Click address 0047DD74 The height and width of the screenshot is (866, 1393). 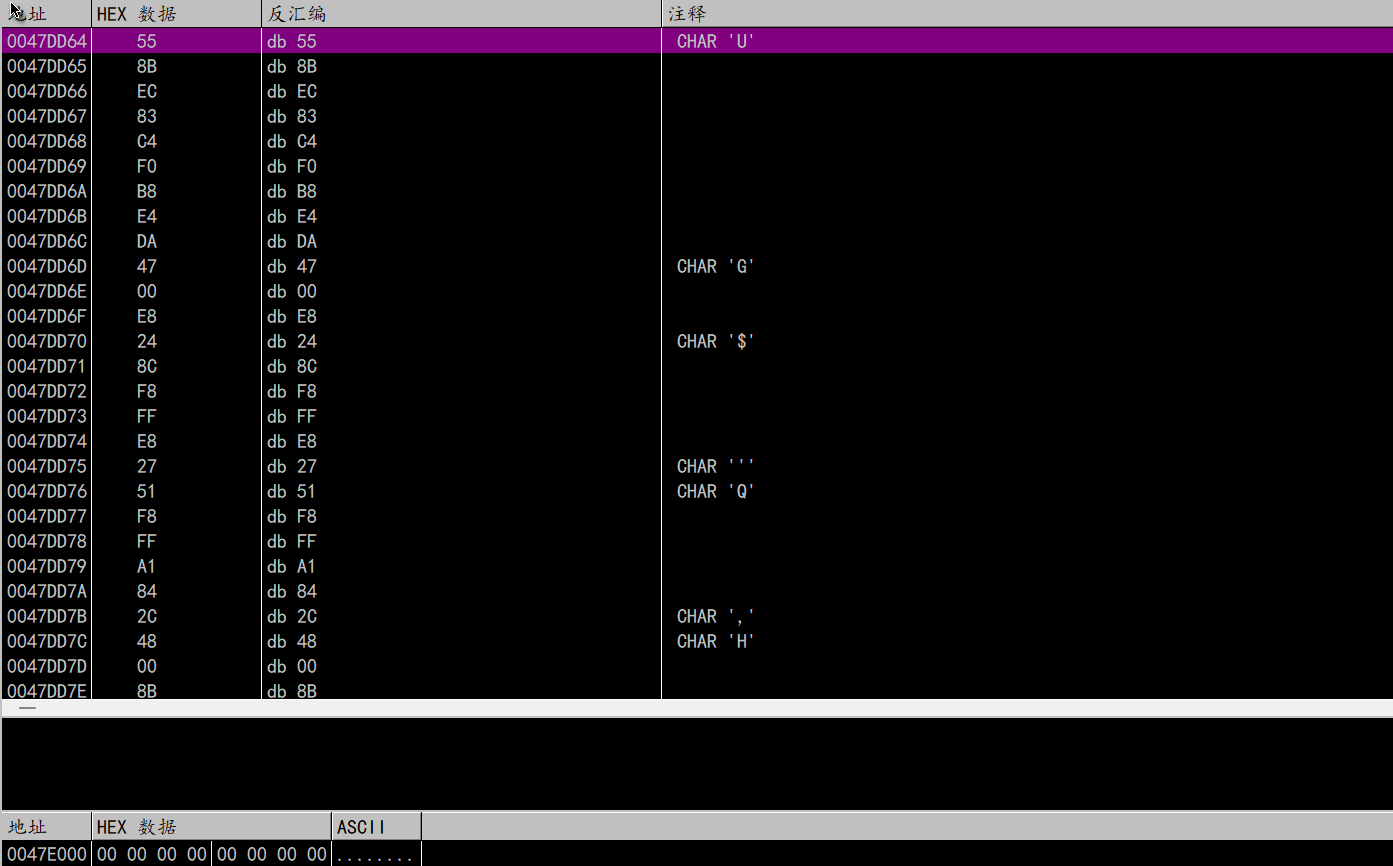point(47,441)
